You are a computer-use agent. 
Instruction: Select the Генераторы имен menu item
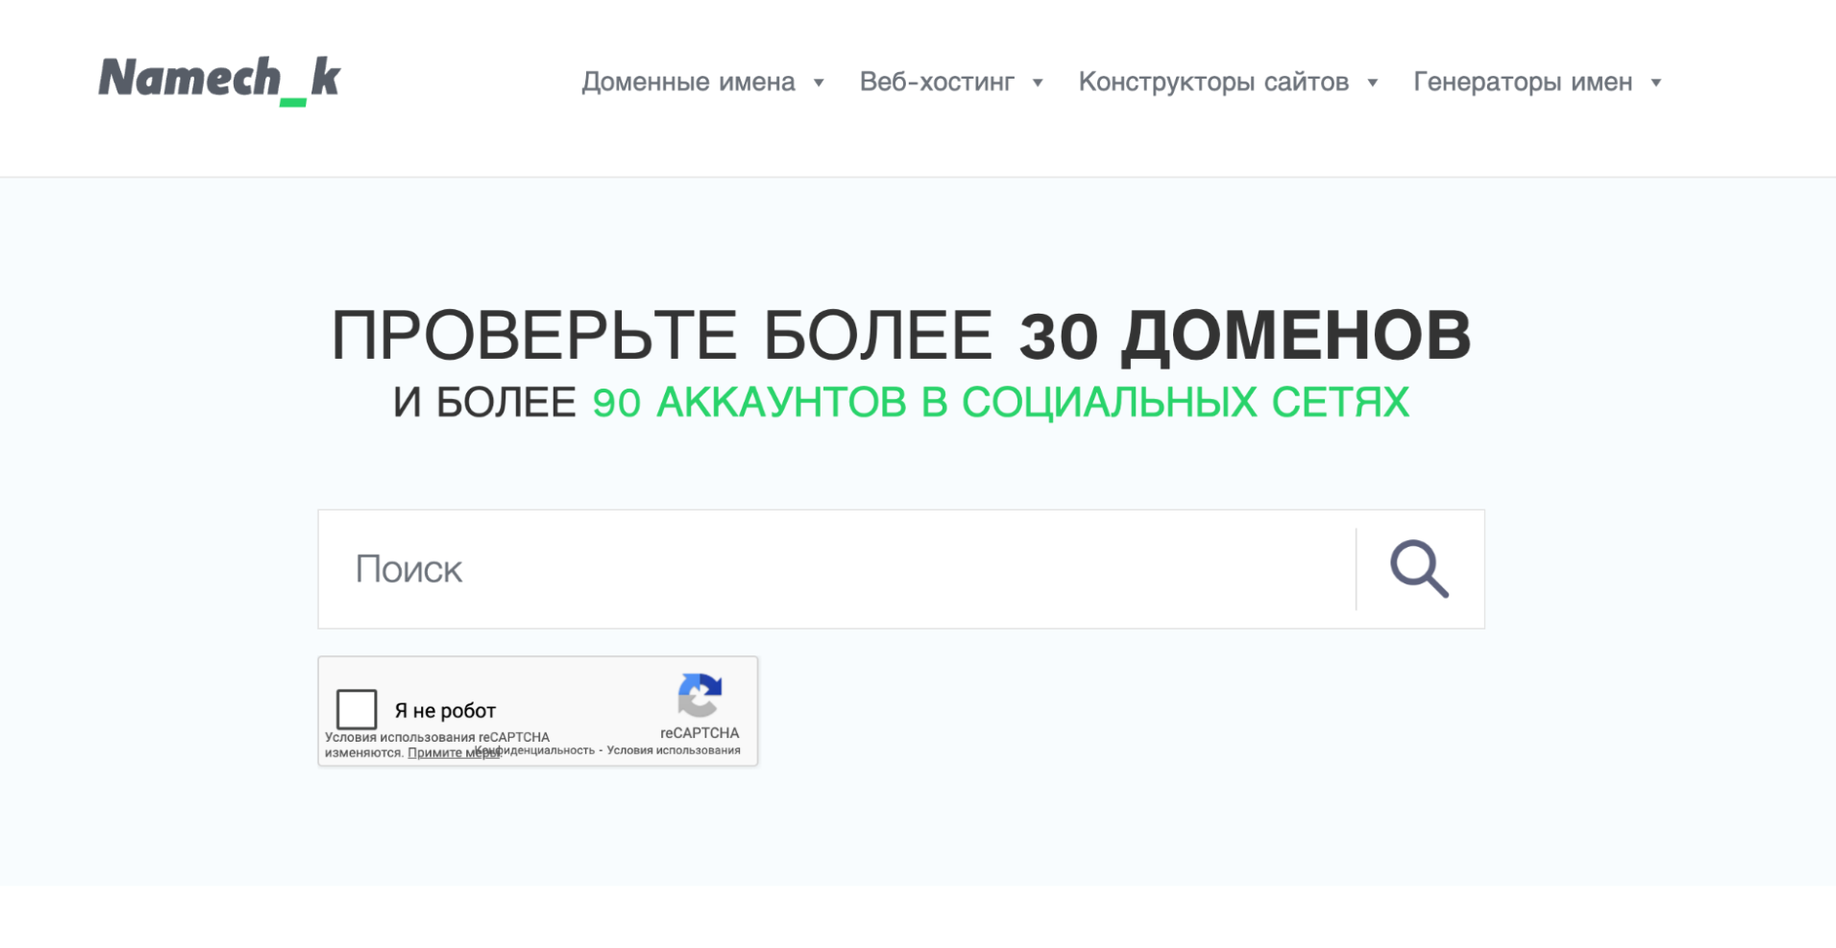(1522, 82)
